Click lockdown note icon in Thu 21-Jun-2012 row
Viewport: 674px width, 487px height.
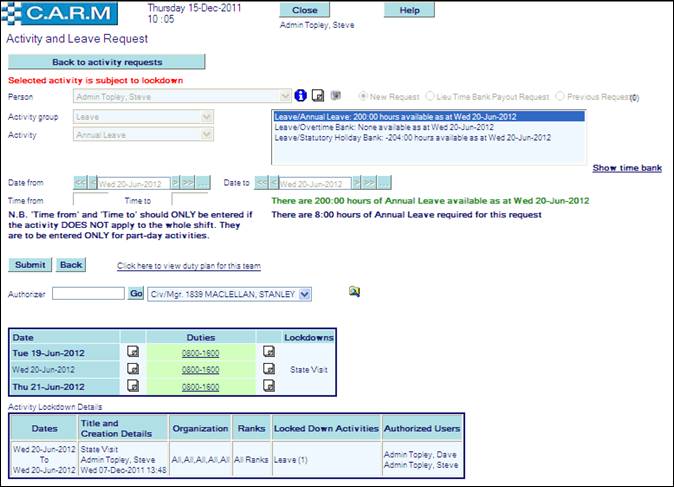[x=268, y=387]
